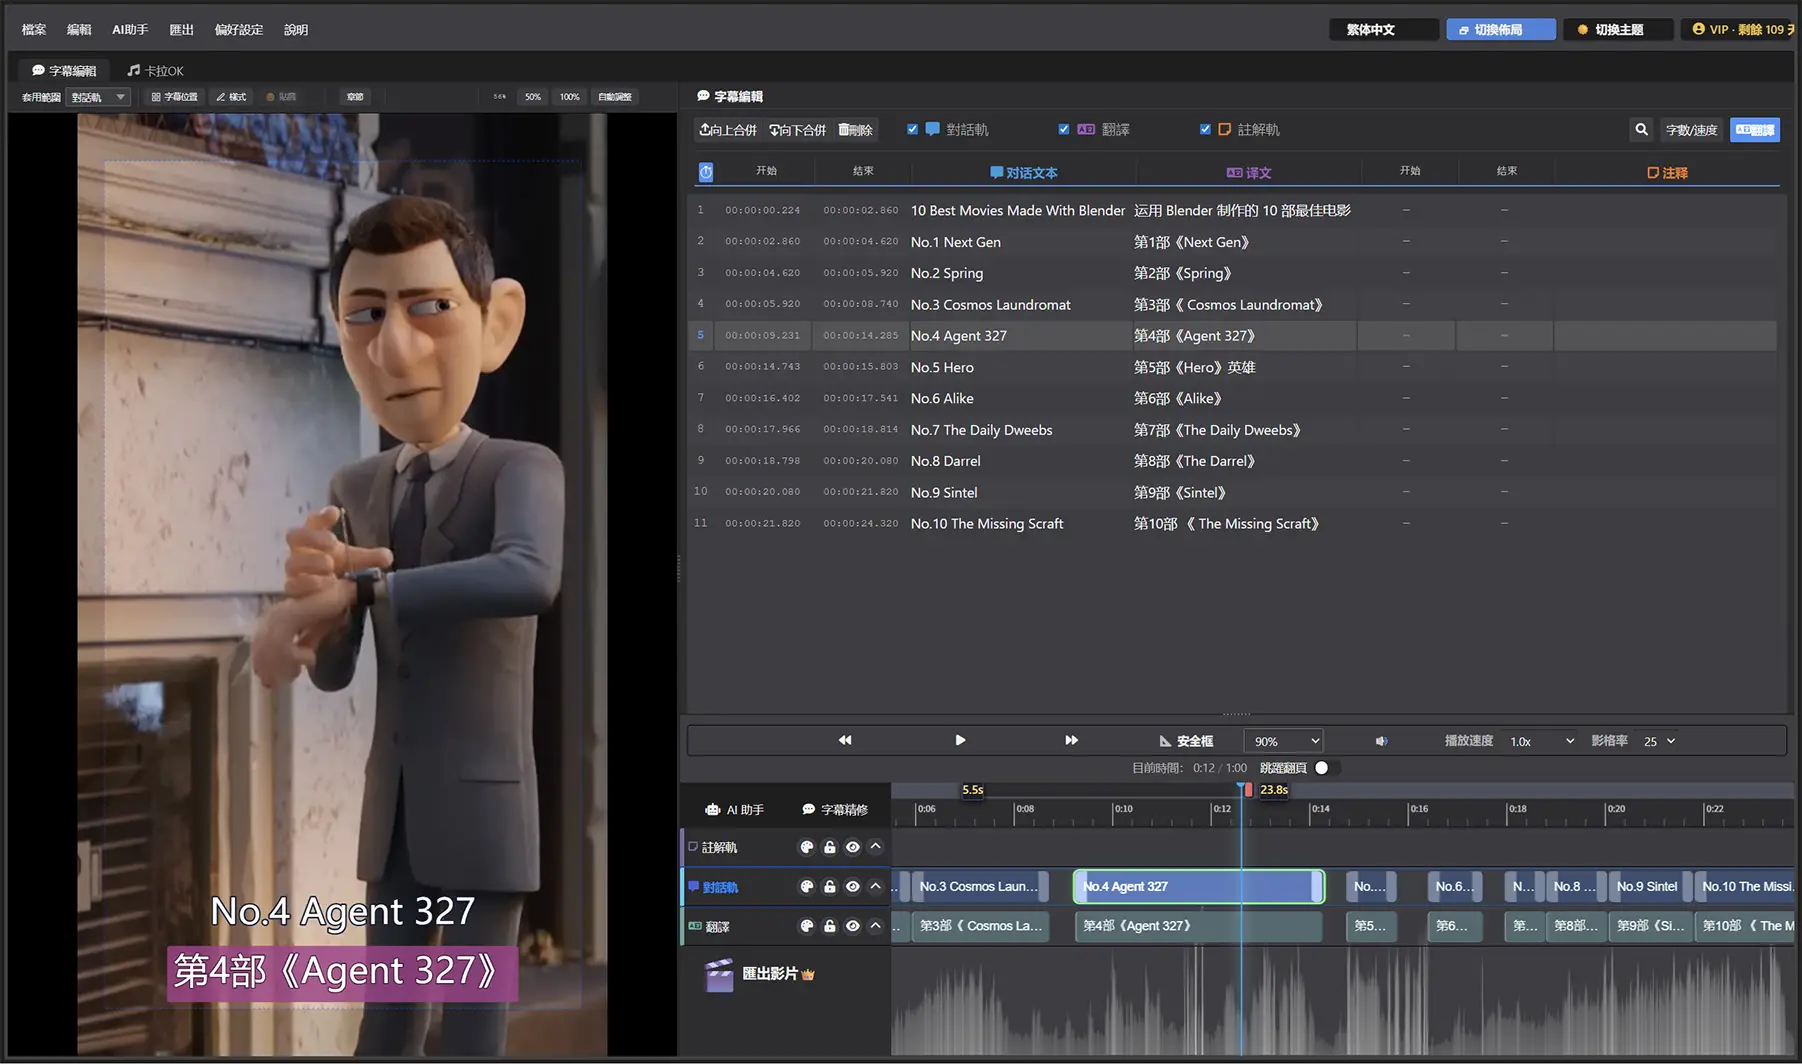Toggle the 安全框 safe frame

(1186, 741)
